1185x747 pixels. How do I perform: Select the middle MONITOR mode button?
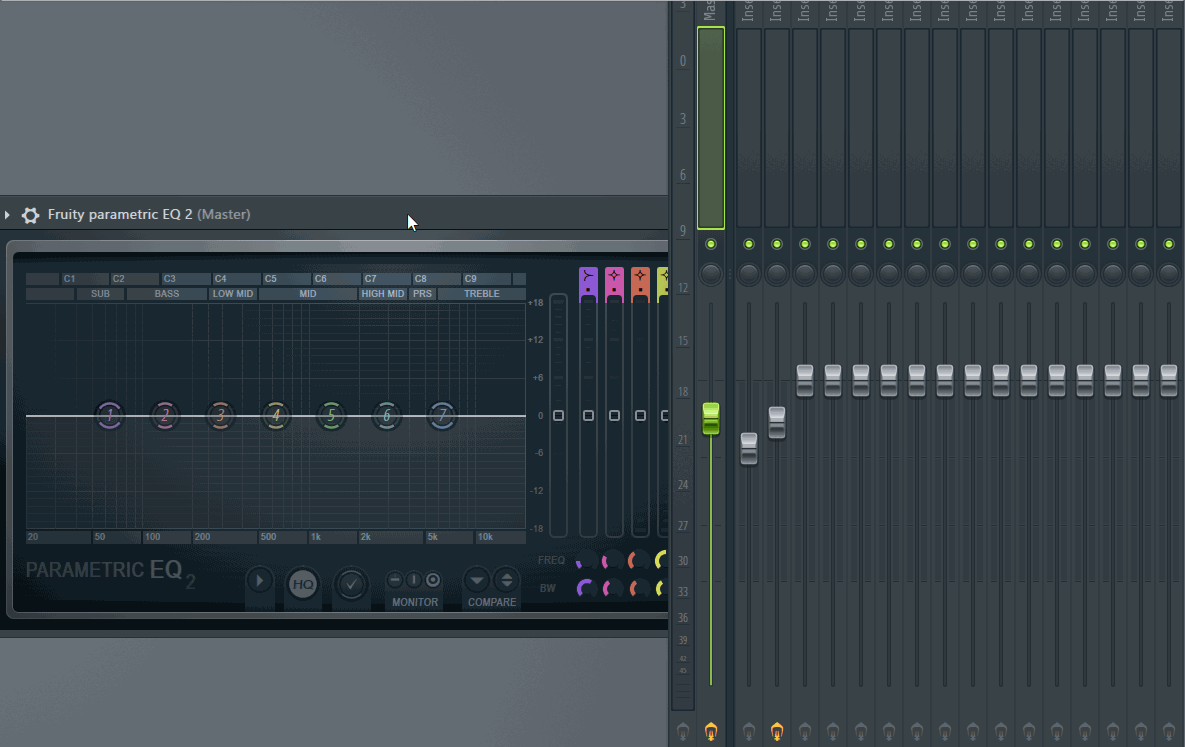tap(413, 580)
